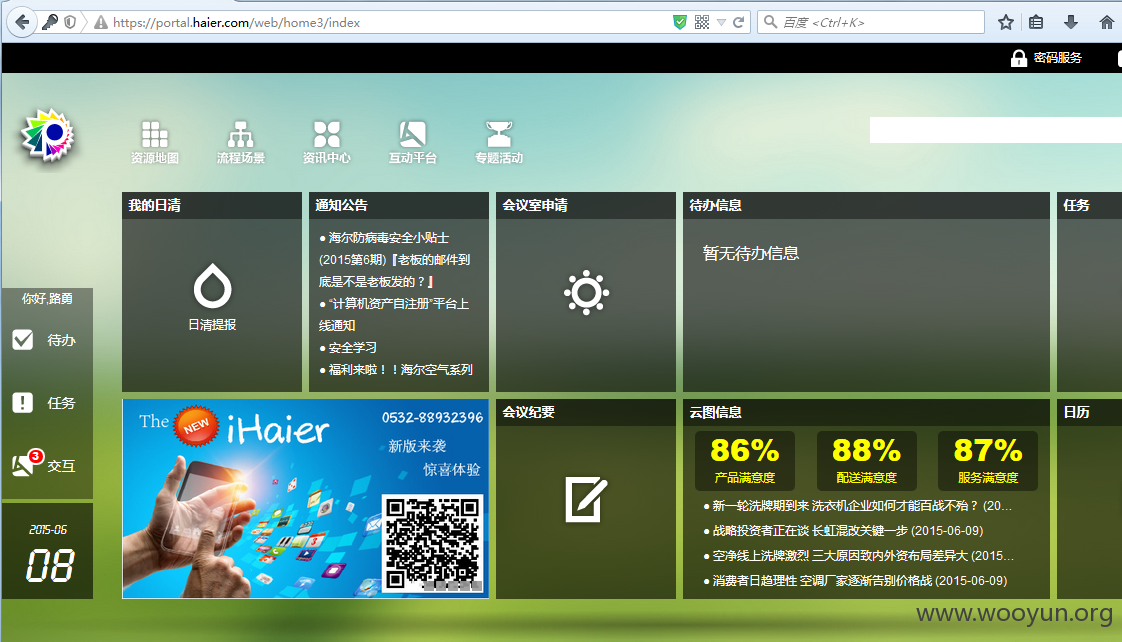Open 待办信息 panel header
The image size is (1122, 642).
[866, 205]
